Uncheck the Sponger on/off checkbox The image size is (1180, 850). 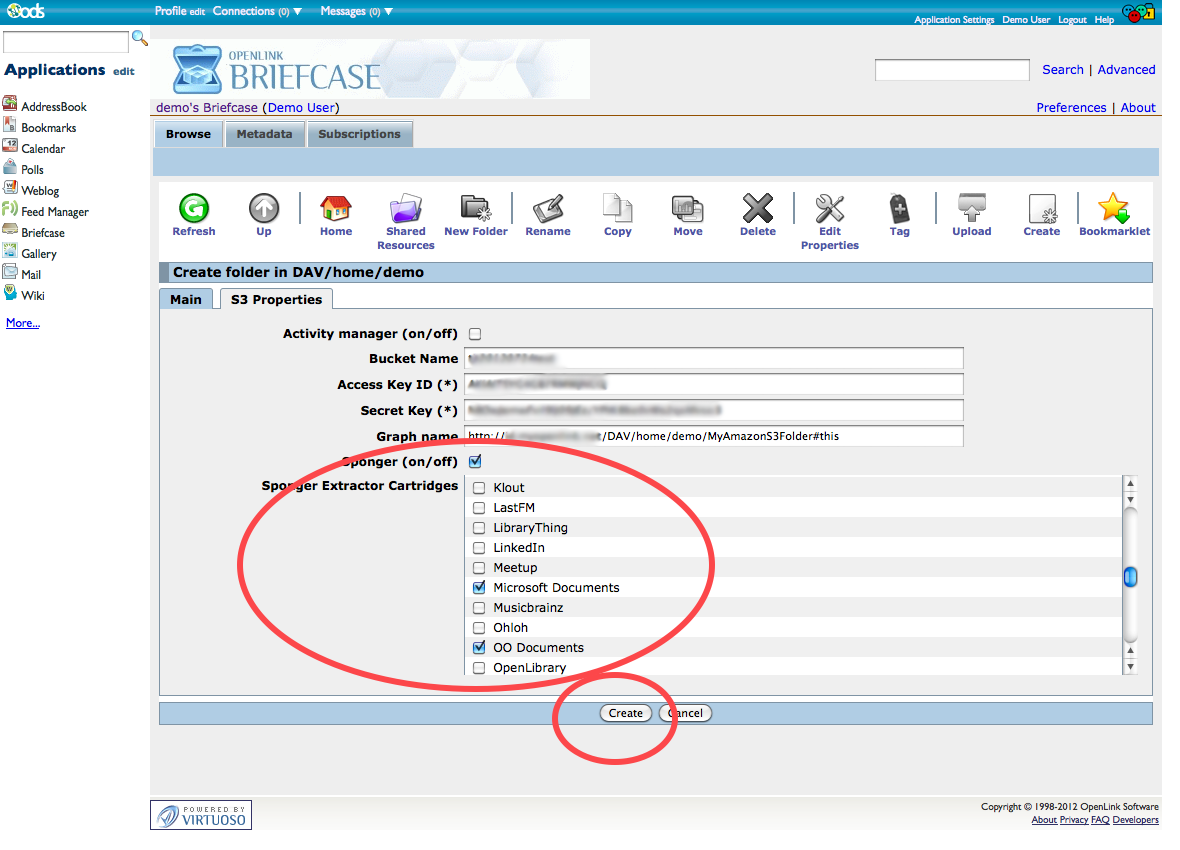[x=475, y=462]
